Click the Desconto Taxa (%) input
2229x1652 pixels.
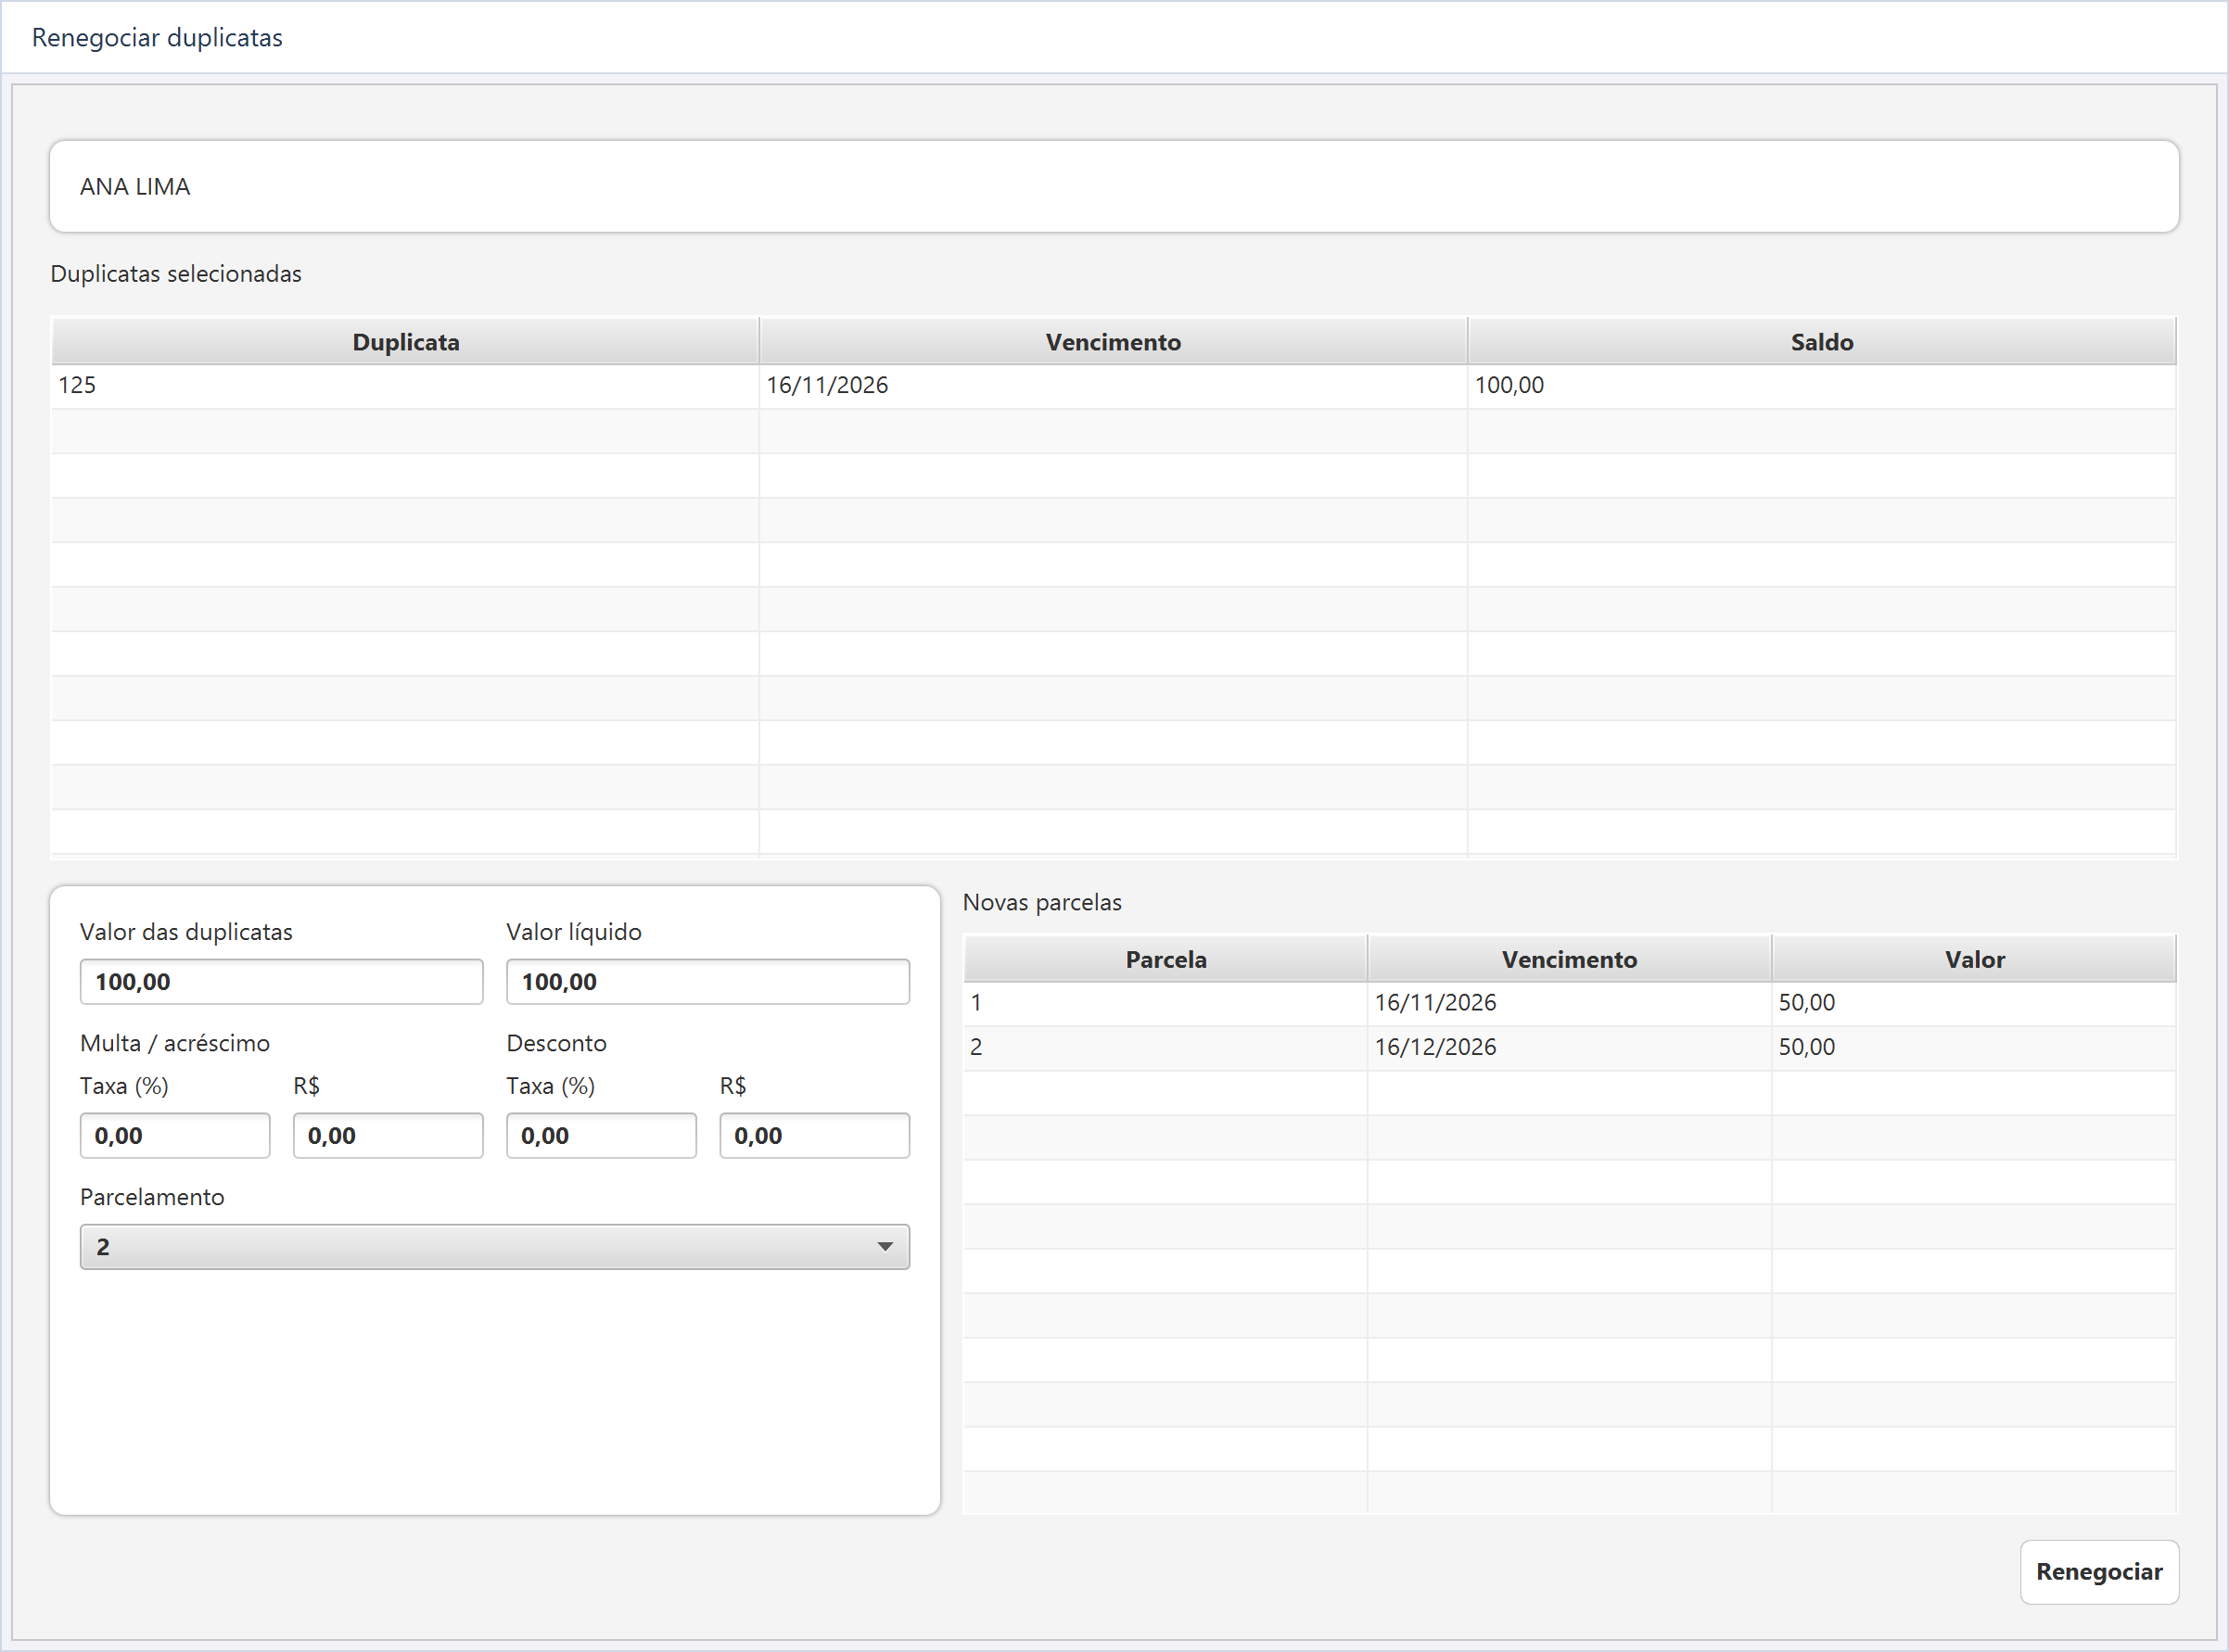coord(600,1135)
